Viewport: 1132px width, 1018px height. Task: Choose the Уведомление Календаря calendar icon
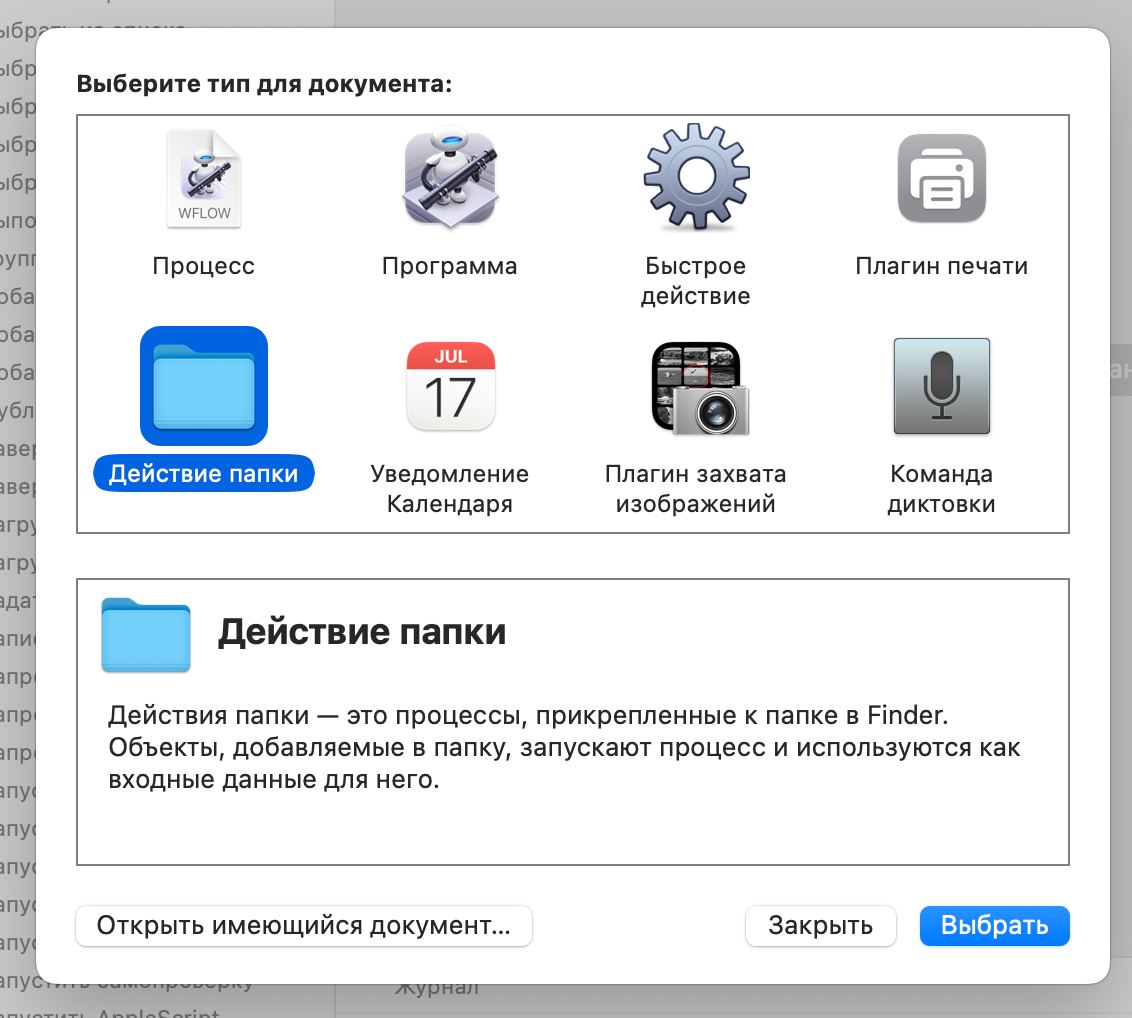[x=450, y=386]
